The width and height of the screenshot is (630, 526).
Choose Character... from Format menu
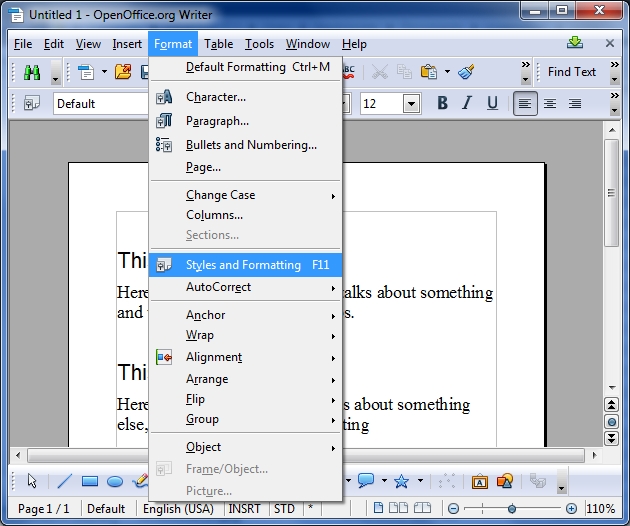245,97
